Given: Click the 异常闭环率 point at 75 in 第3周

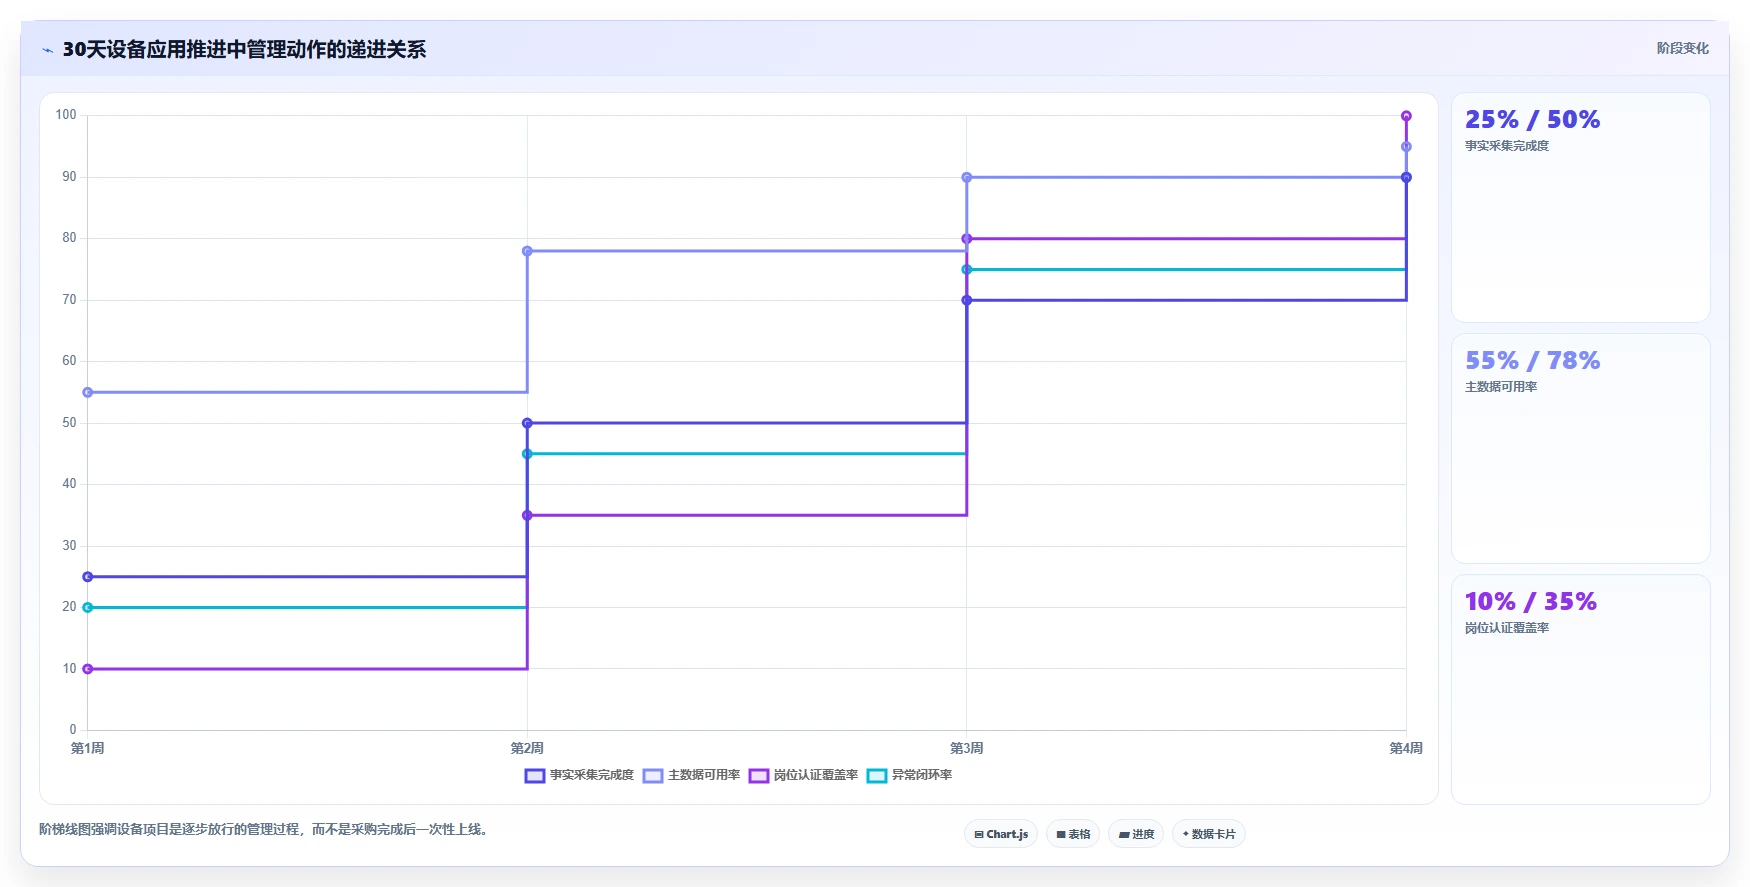Looking at the screenshot, I should tap(966, 269).
